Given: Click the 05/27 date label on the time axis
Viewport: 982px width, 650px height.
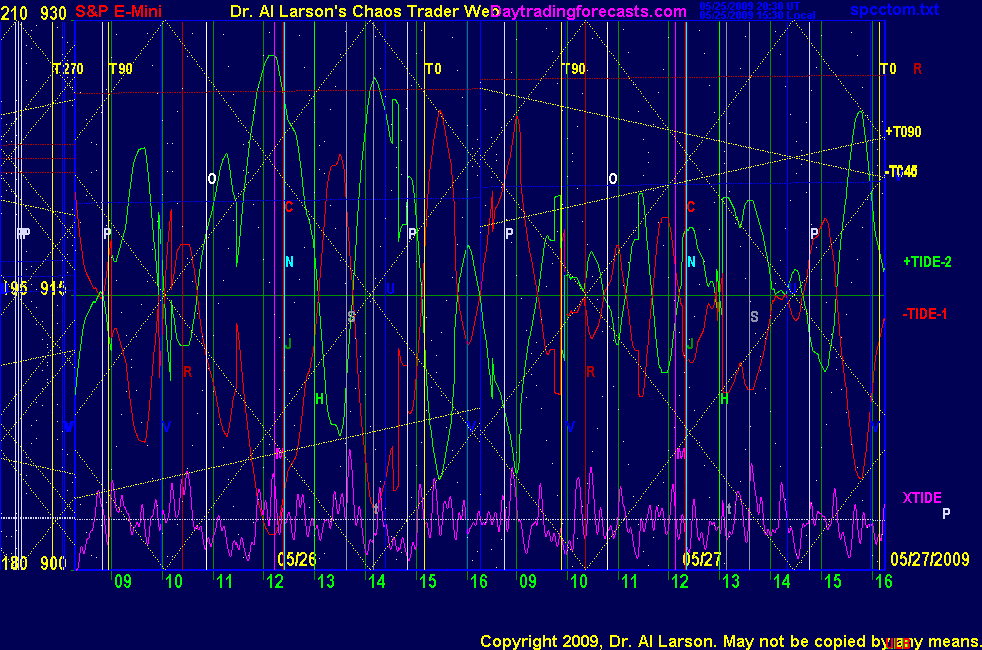Looking at the screenshot, I should (702, 558).
